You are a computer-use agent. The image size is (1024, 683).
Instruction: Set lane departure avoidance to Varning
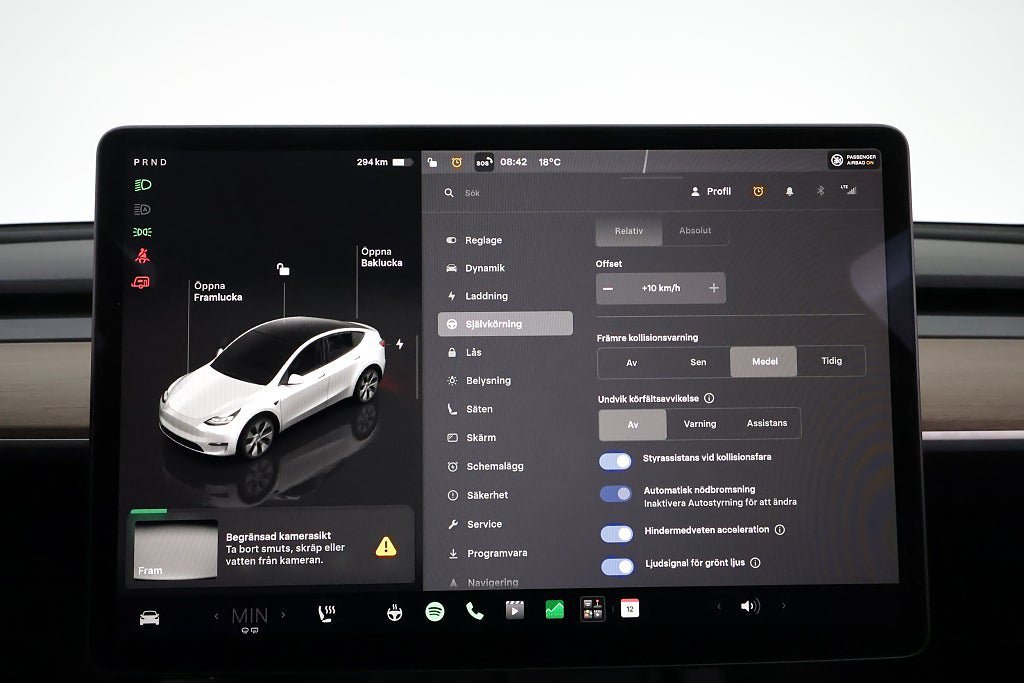point(700,424)
